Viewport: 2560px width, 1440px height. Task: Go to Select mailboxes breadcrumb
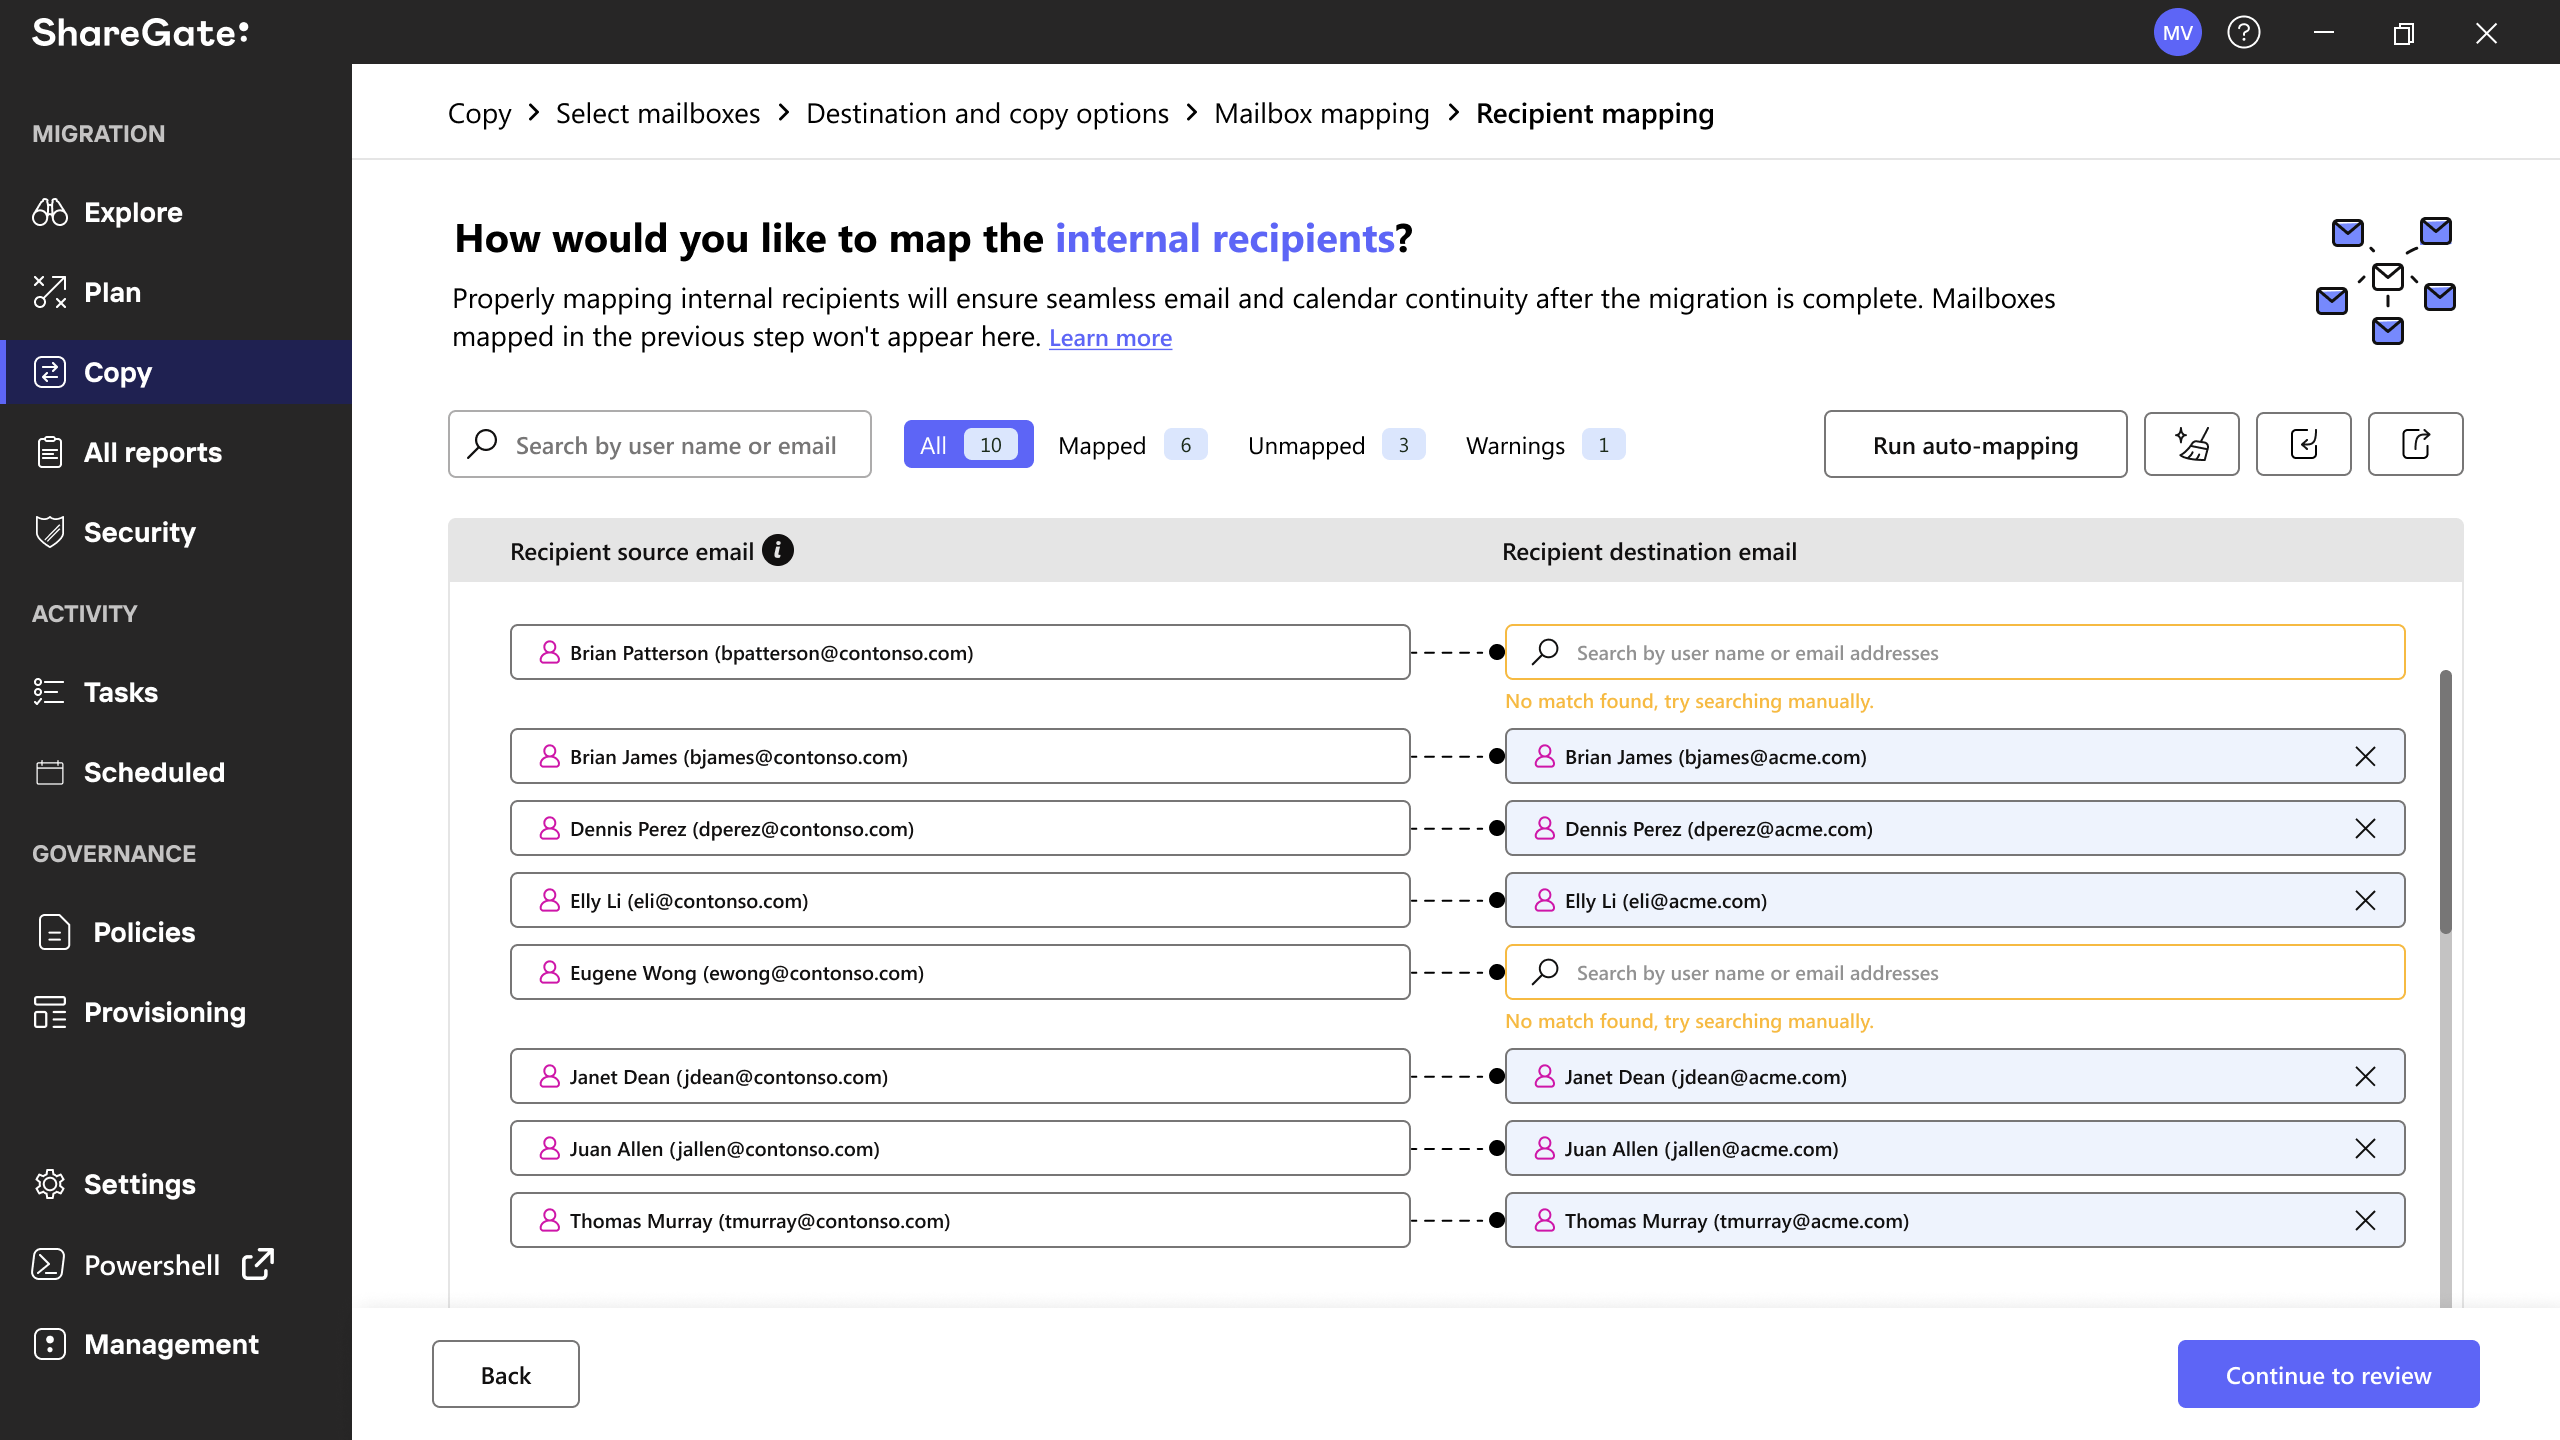(x=658, y=114)
